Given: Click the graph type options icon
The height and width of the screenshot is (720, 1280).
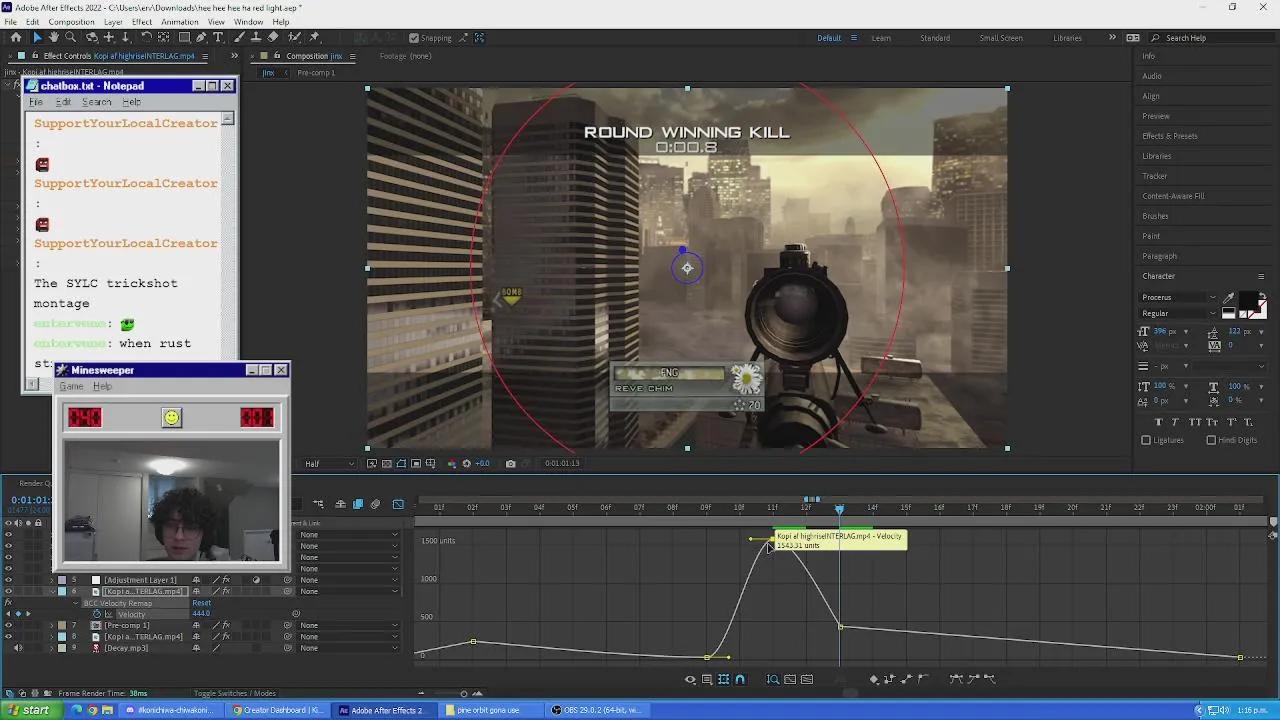Looking at the screenshot, I should (707, 679).
